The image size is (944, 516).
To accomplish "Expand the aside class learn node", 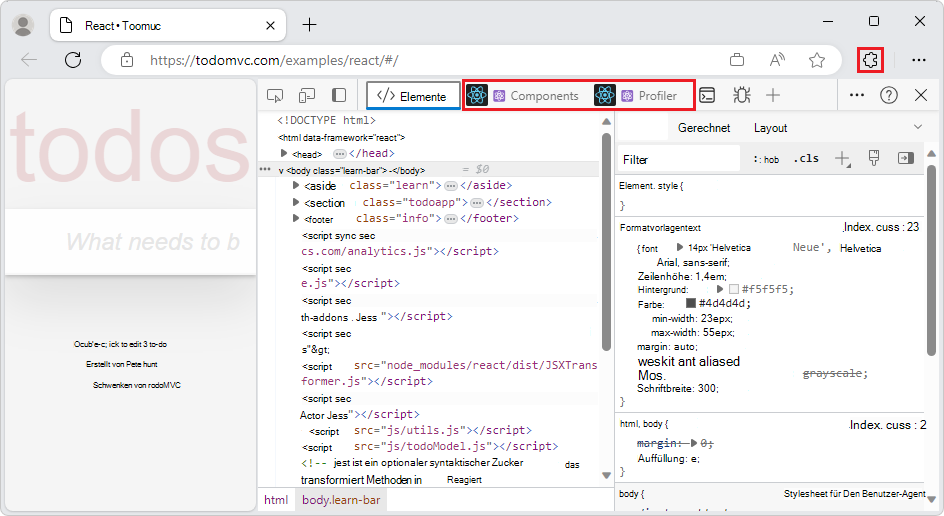I will point(296,185).
